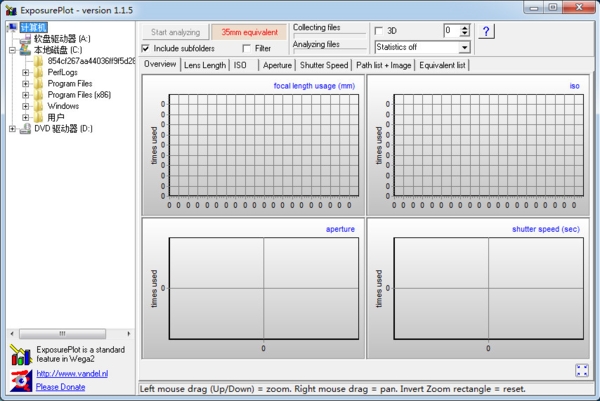Click the Program Files (x86) folder icon
The image size is (600, 401).
(39, 95)
